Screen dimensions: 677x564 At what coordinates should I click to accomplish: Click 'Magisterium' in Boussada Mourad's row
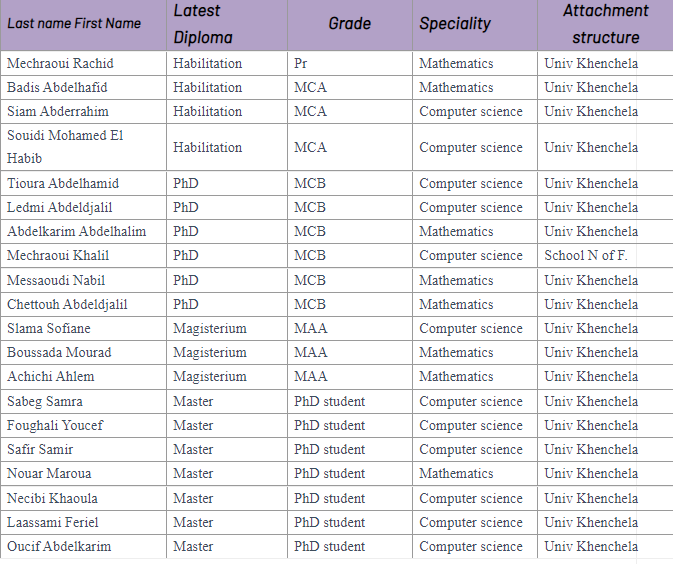coord(209,352)
